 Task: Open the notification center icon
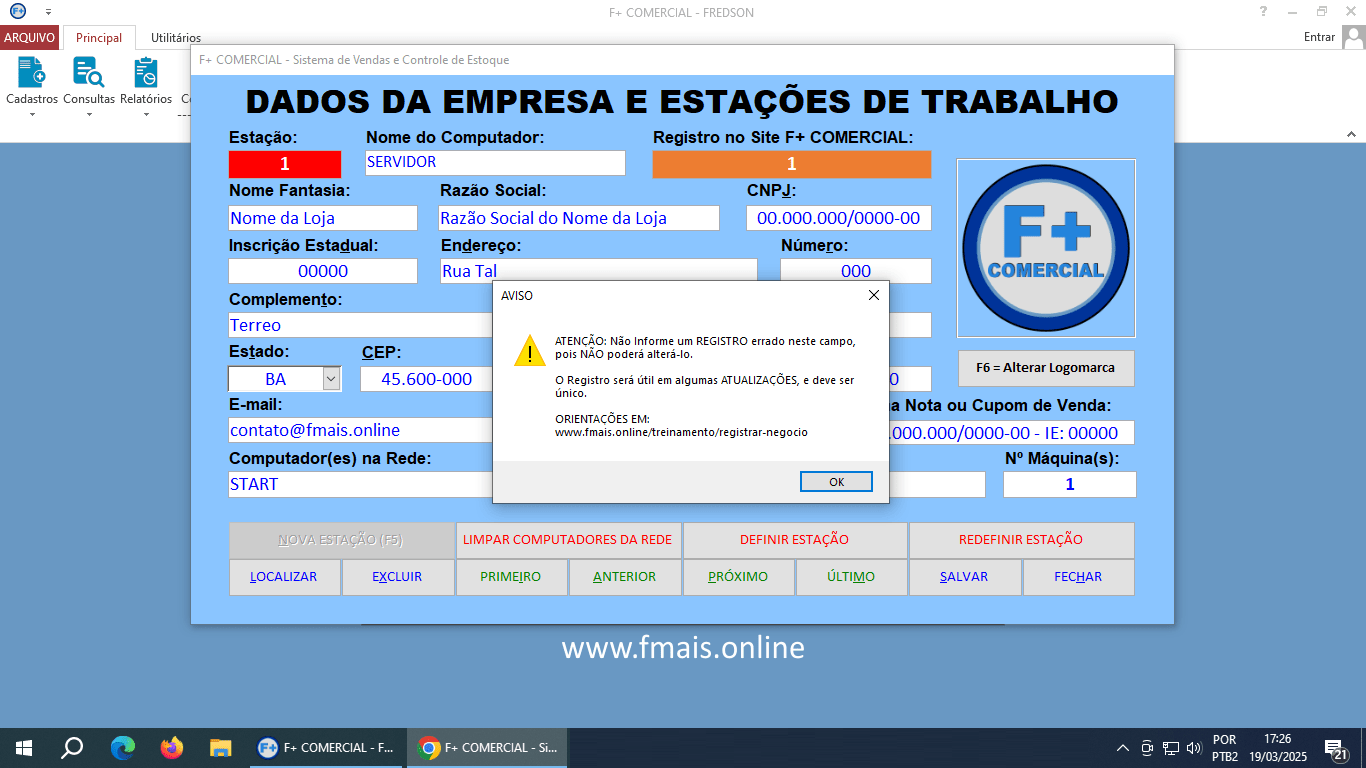pyautogui.click(x=1335, y=749)
